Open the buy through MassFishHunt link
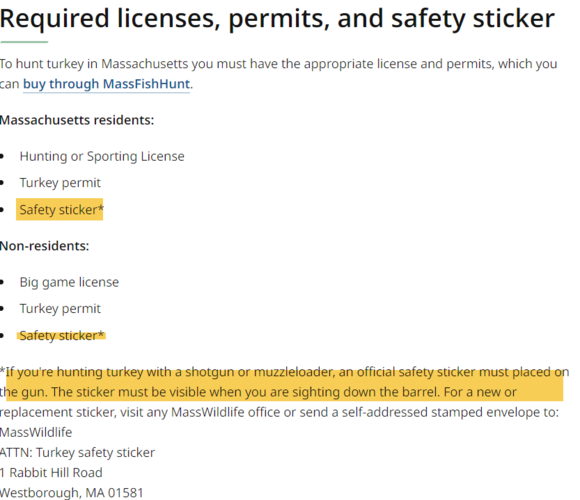580x500 pixels. point(106,84)
